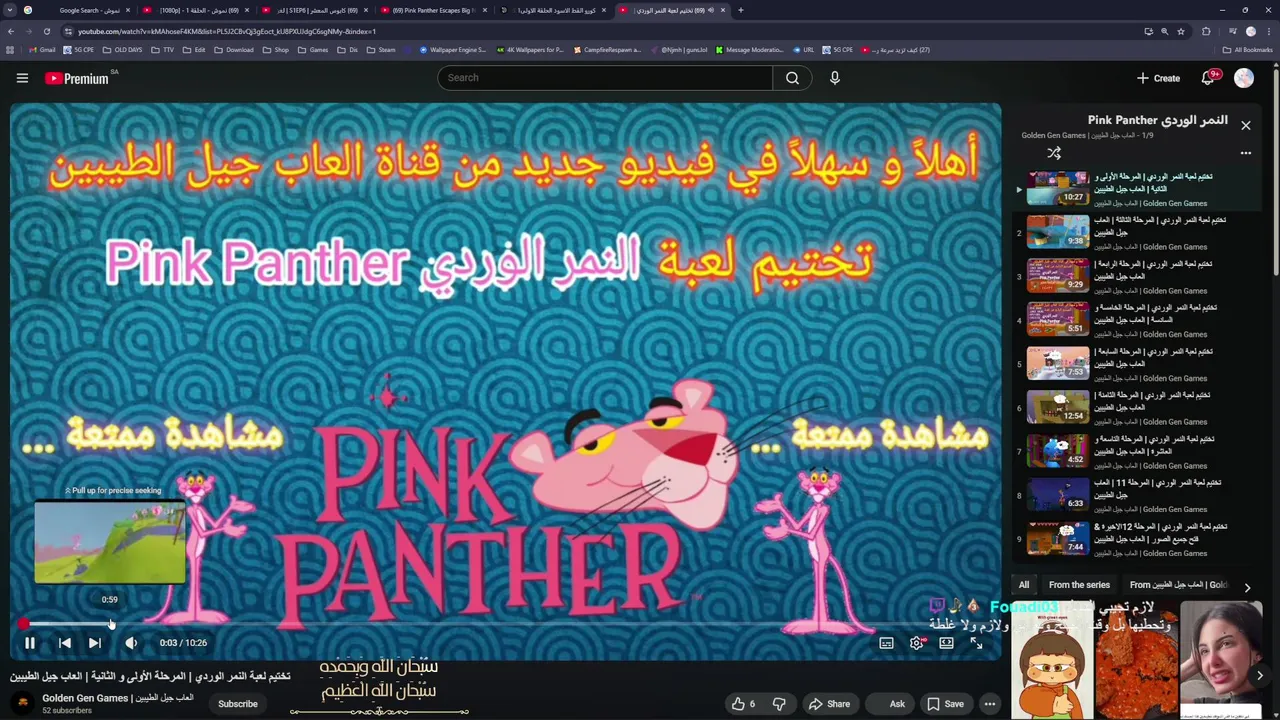Switch to the Pink Panther Escapes tab
Image resolution: width=1280 pixels, height=720 pixels.
(435, 10)
